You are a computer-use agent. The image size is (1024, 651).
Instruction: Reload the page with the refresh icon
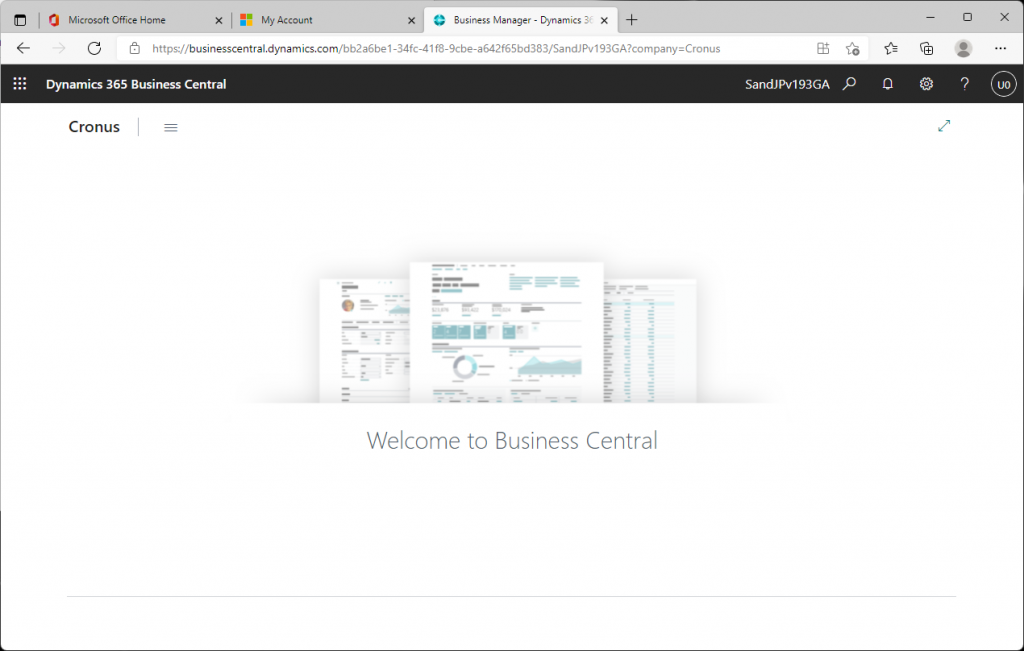click(95, 48)
